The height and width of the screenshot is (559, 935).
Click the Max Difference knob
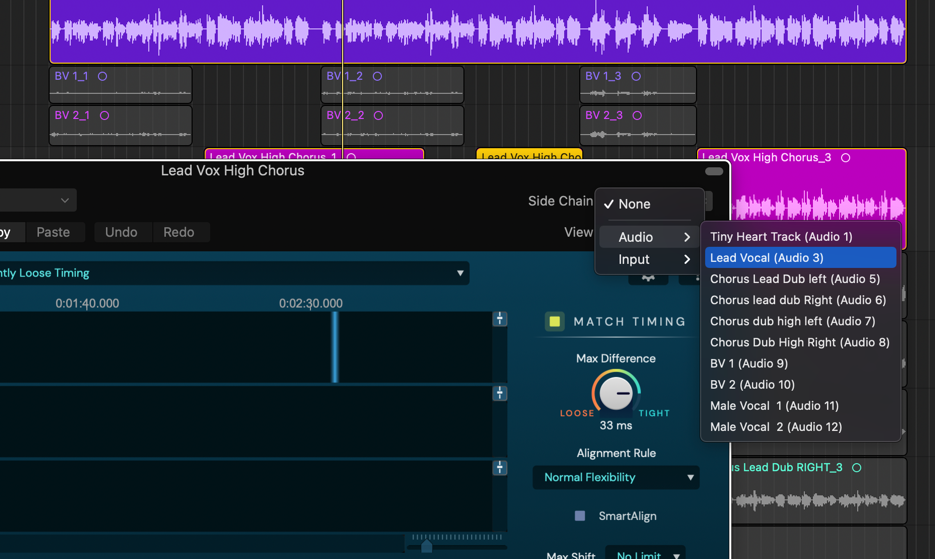click(x=616, y=393)
